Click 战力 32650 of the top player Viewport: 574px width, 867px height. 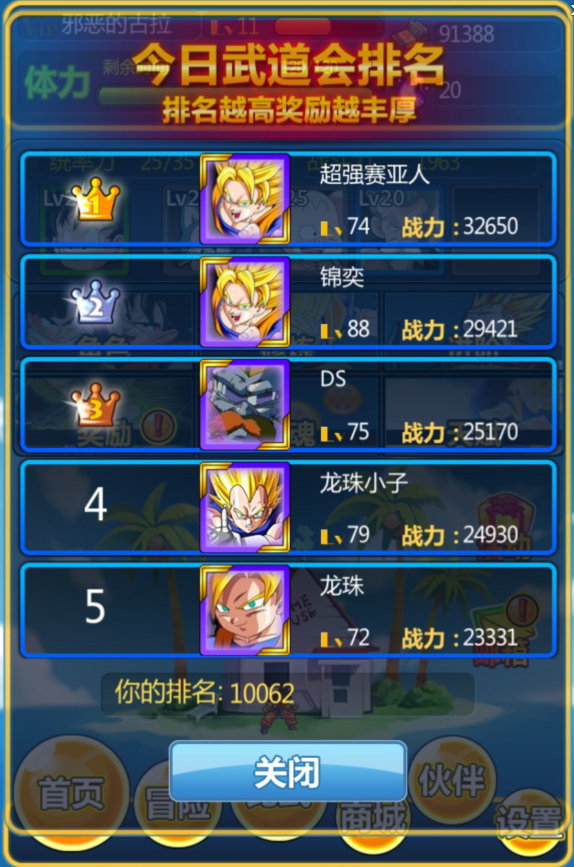[x=460, y=227]
